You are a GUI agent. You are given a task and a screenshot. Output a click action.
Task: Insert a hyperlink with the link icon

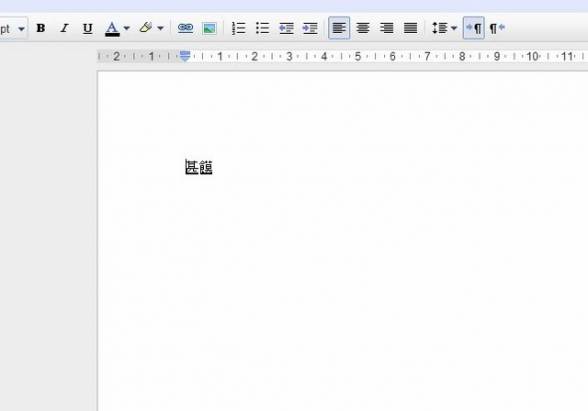(185, 28)
